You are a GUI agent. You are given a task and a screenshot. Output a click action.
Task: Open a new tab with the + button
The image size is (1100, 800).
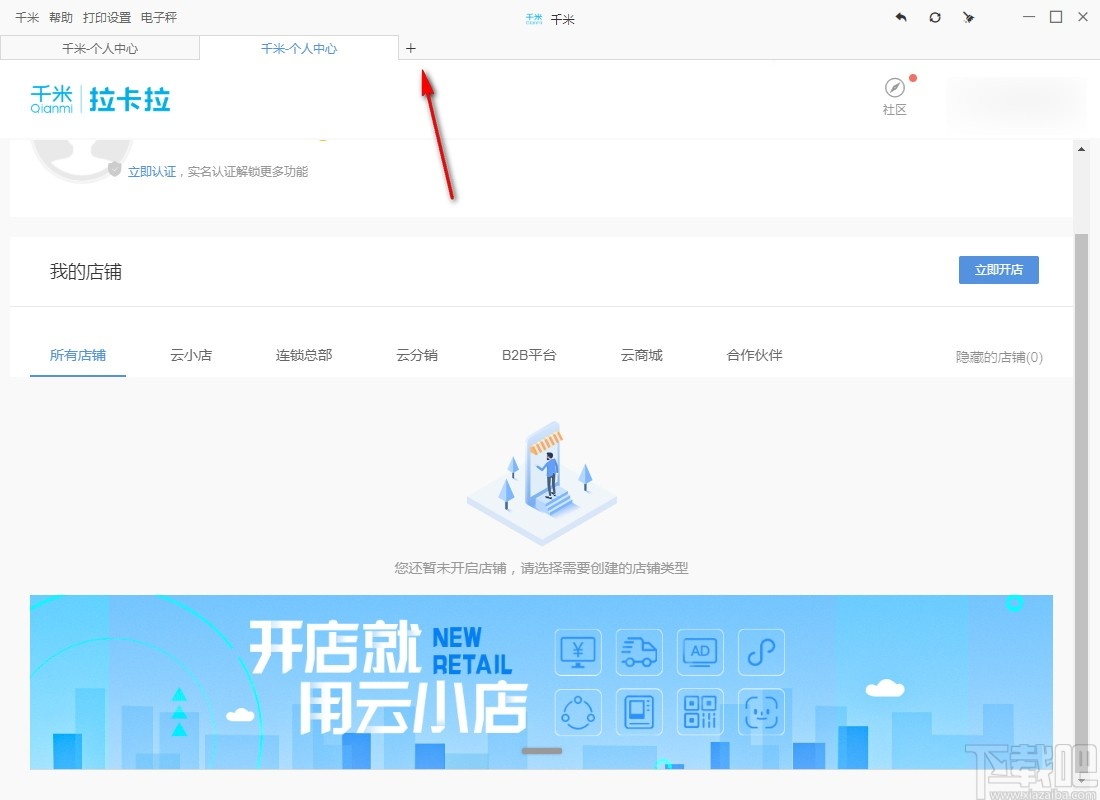pos(411,47)
